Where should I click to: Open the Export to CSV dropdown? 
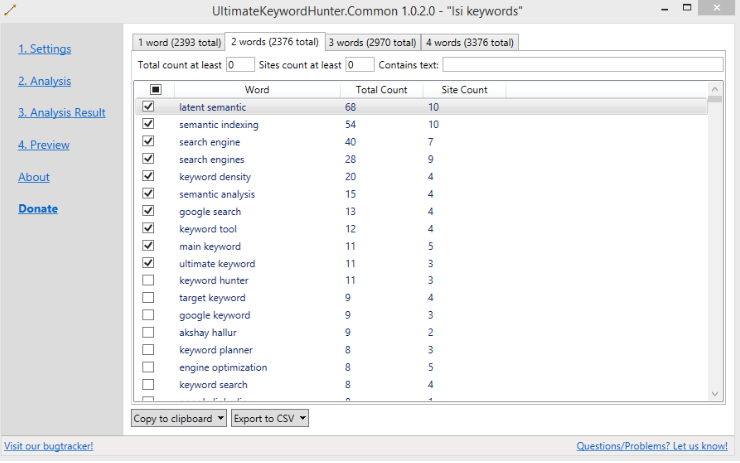270,418
